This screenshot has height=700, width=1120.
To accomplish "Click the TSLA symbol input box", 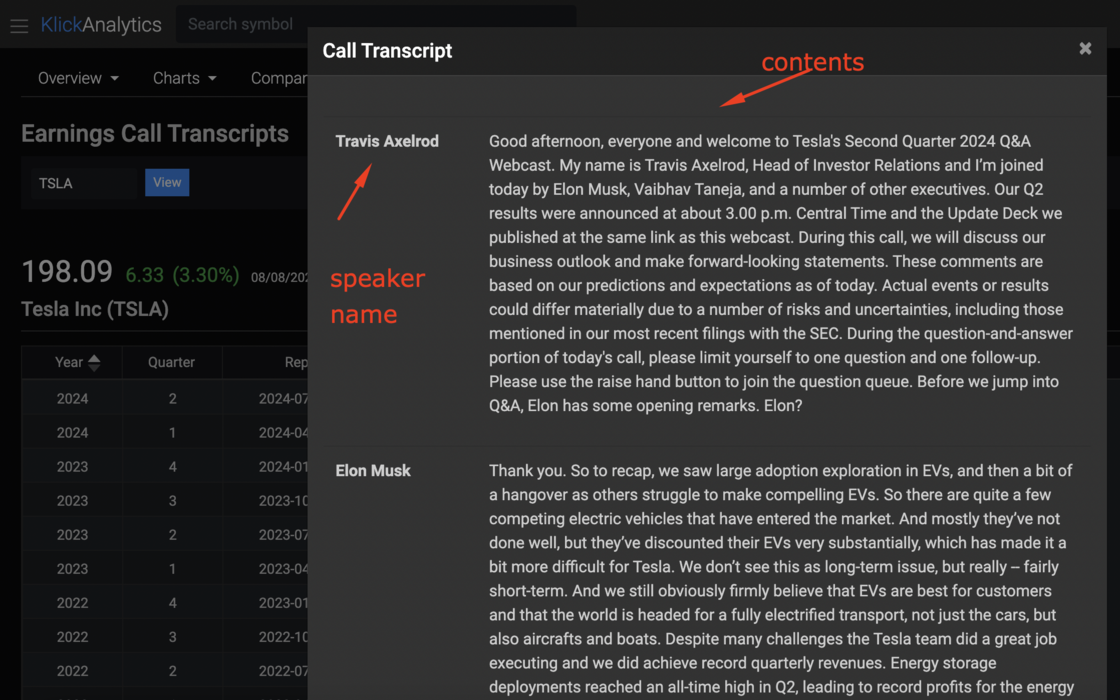I will point(83,183).
